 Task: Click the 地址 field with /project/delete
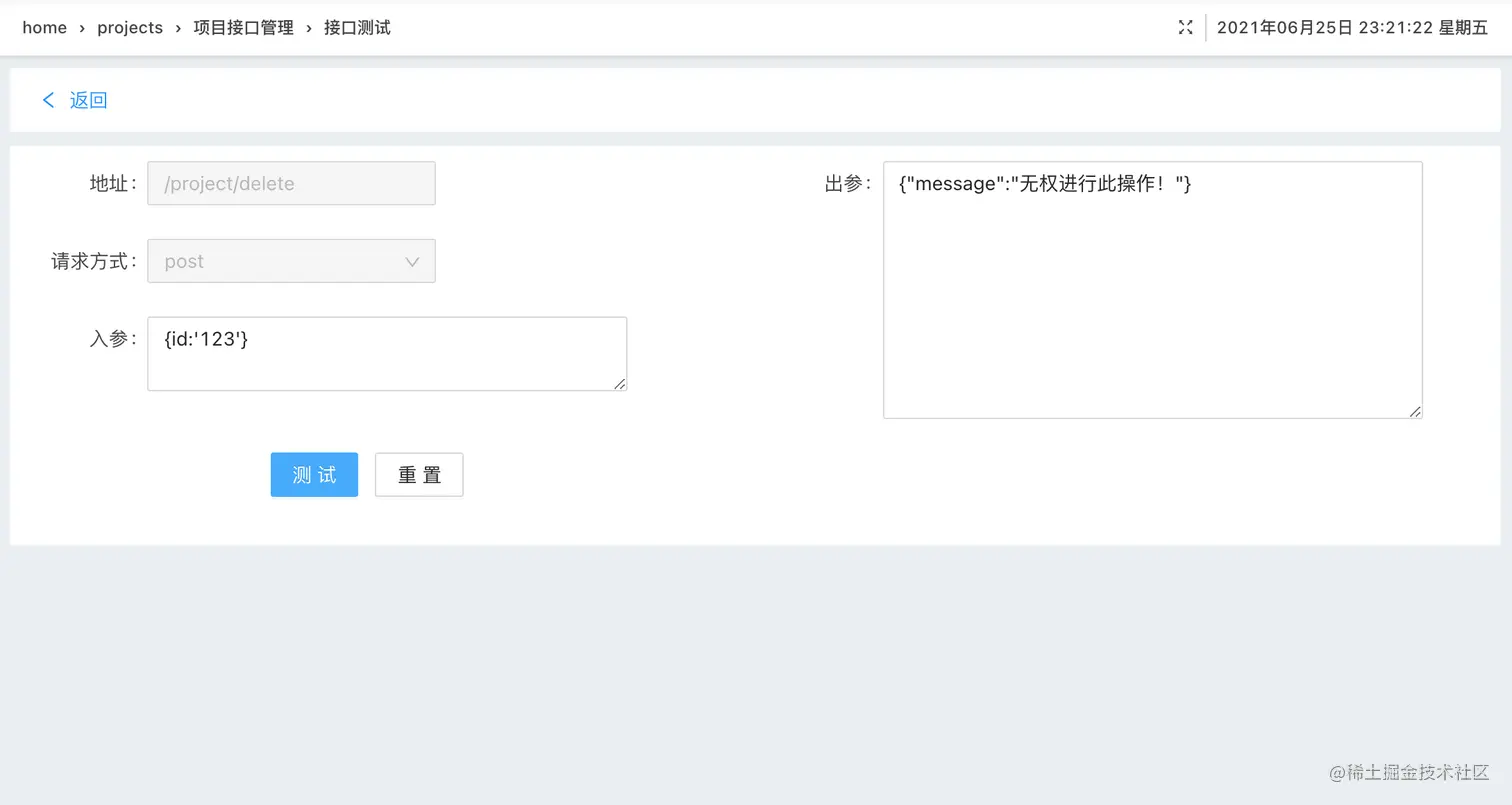pos(291,183)
